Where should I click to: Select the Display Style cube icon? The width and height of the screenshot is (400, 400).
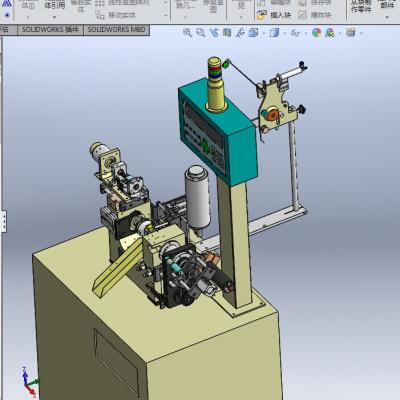click(274, 32)
